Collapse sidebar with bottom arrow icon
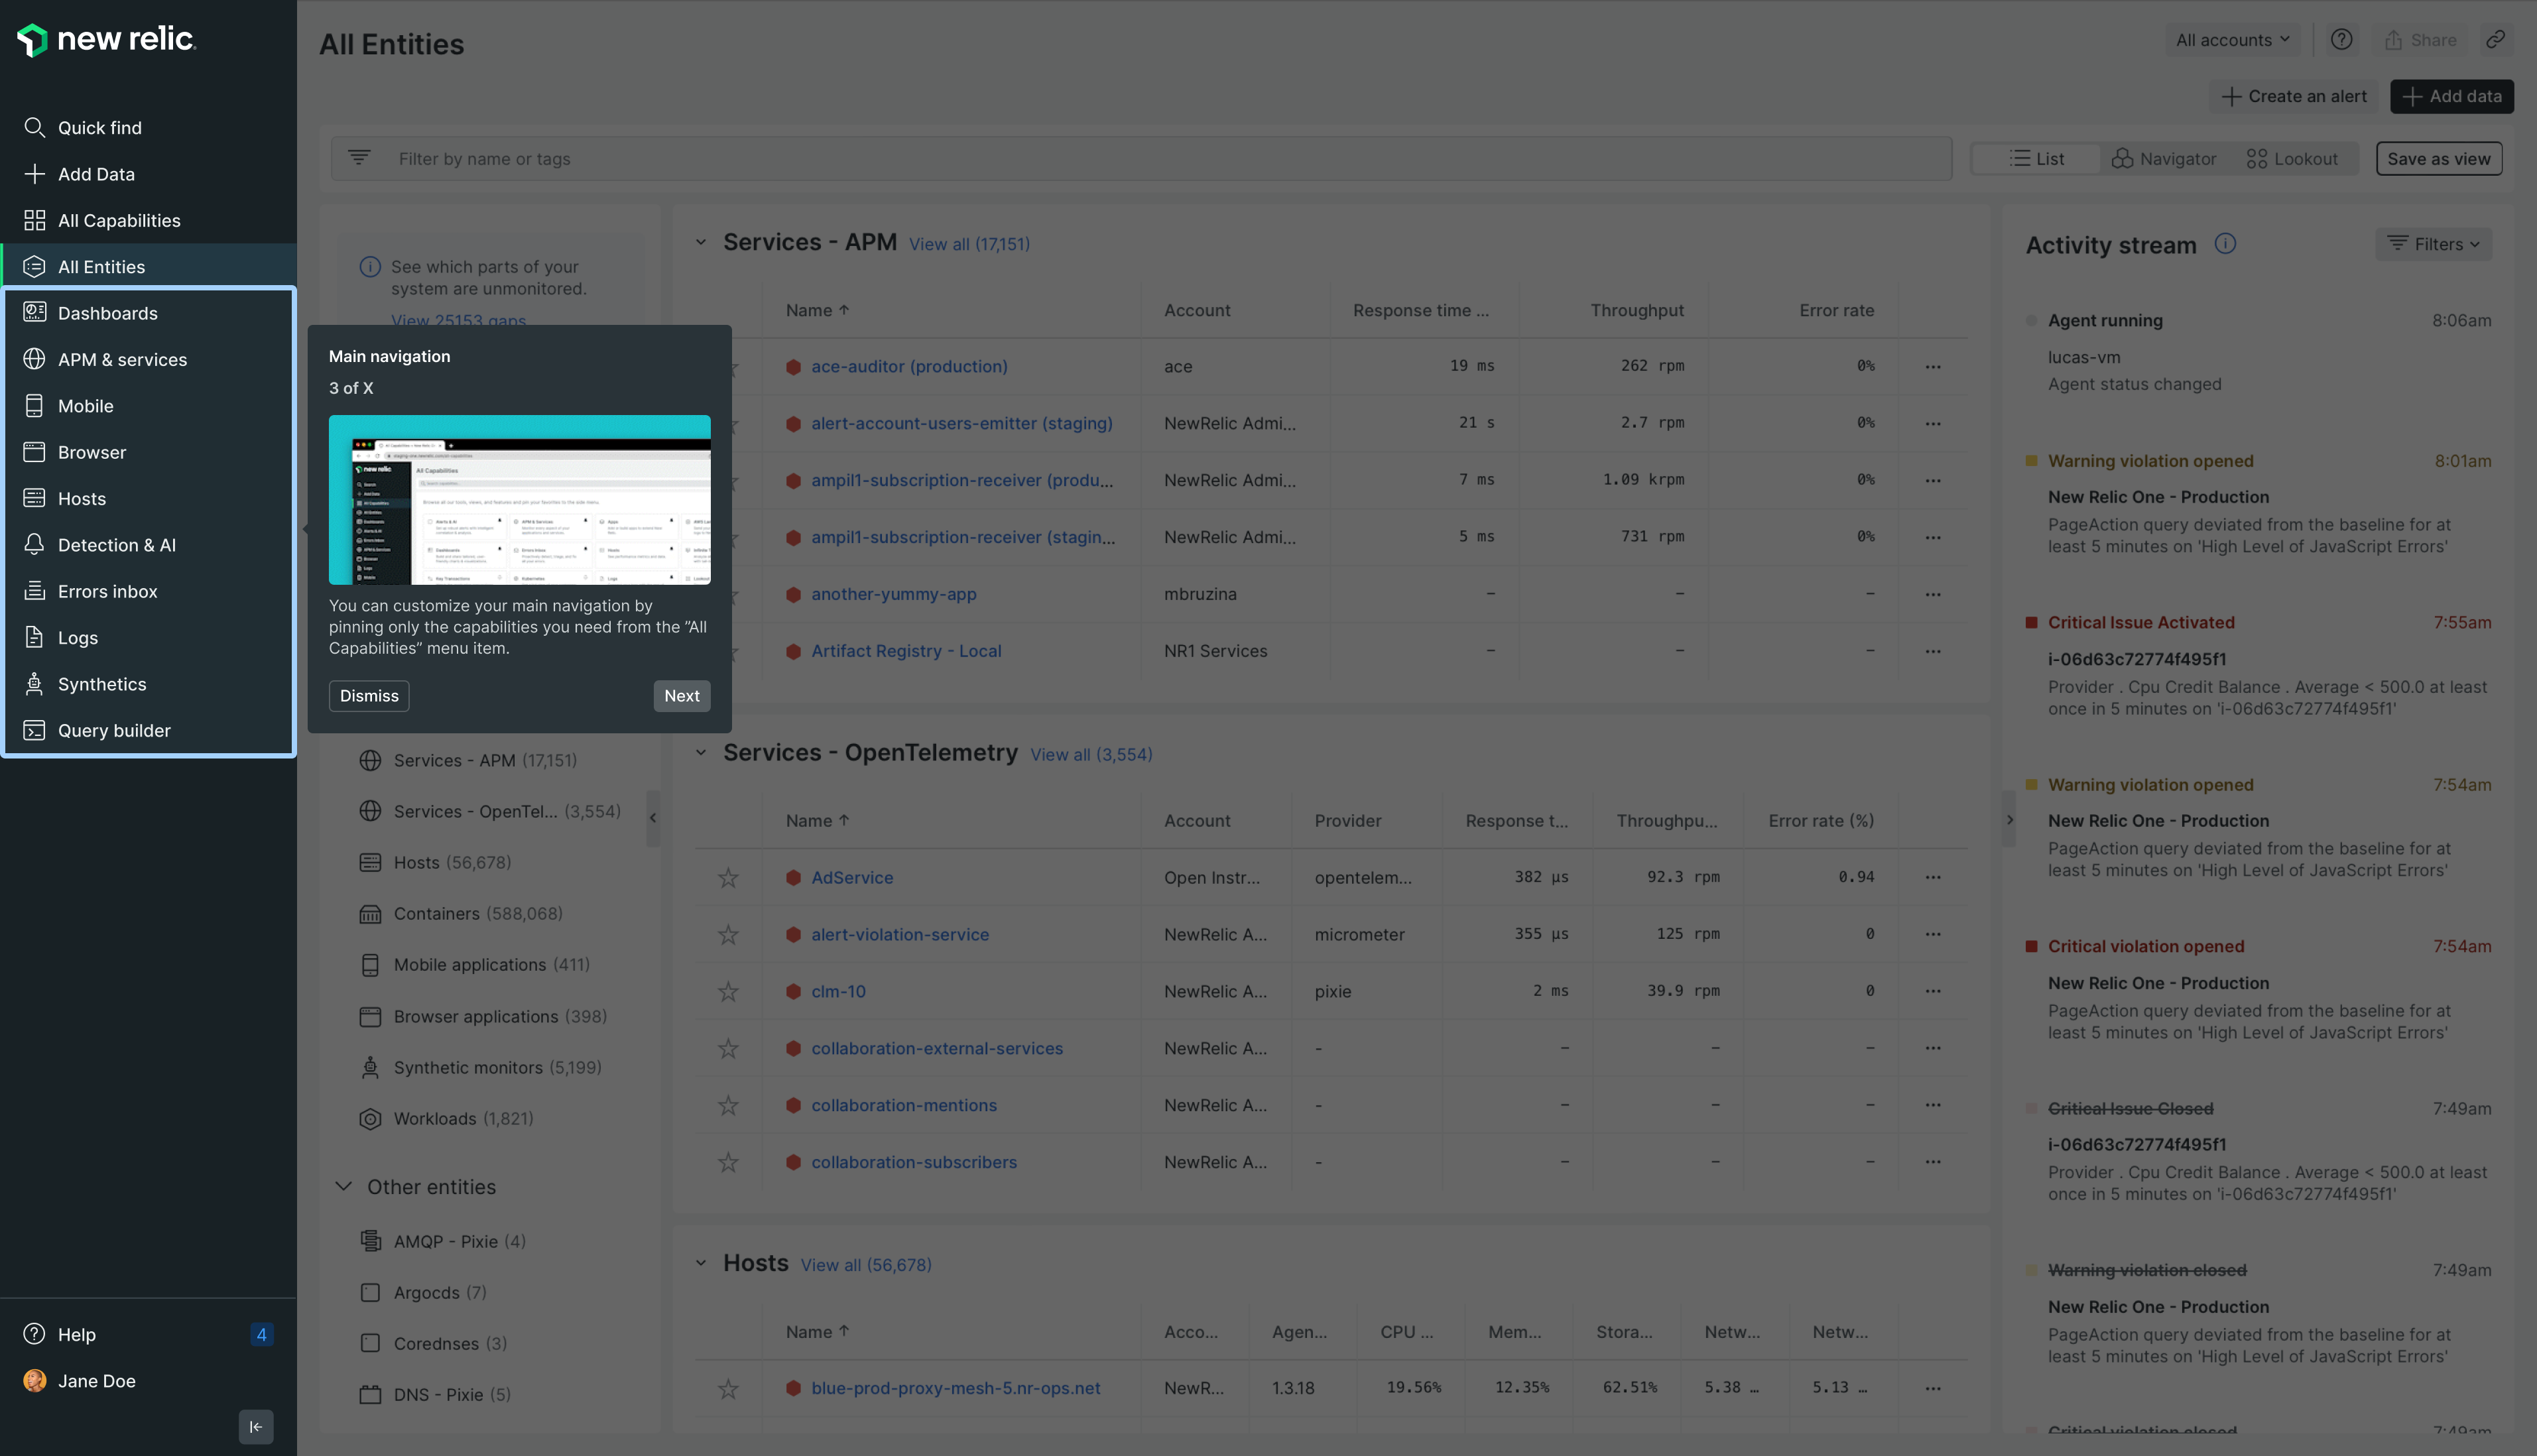The image size is (2537, 1456). click(256, 1427)
